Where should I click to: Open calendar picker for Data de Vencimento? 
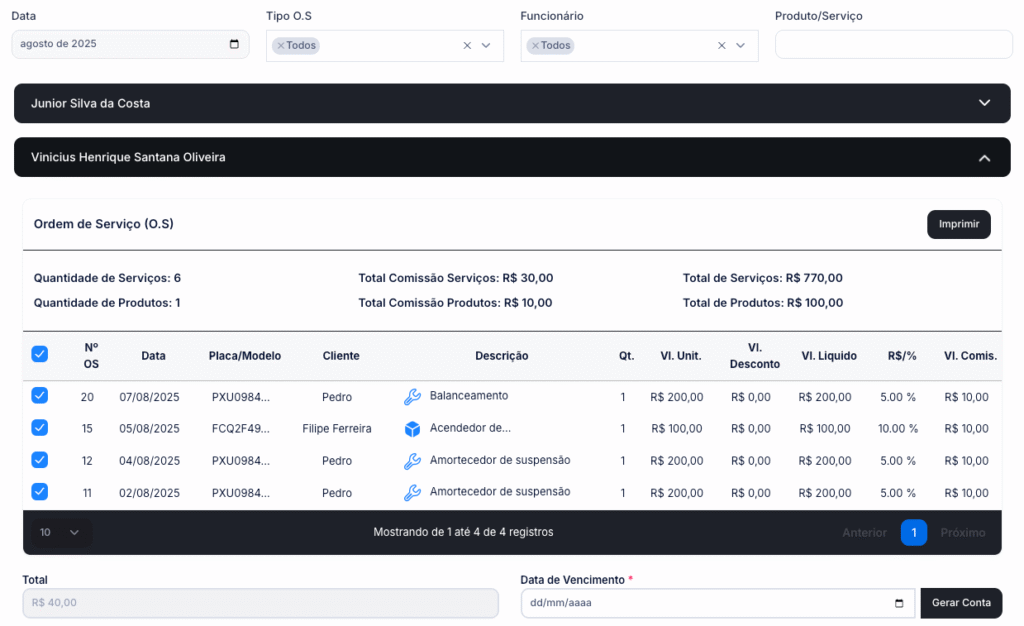(899, 603)
